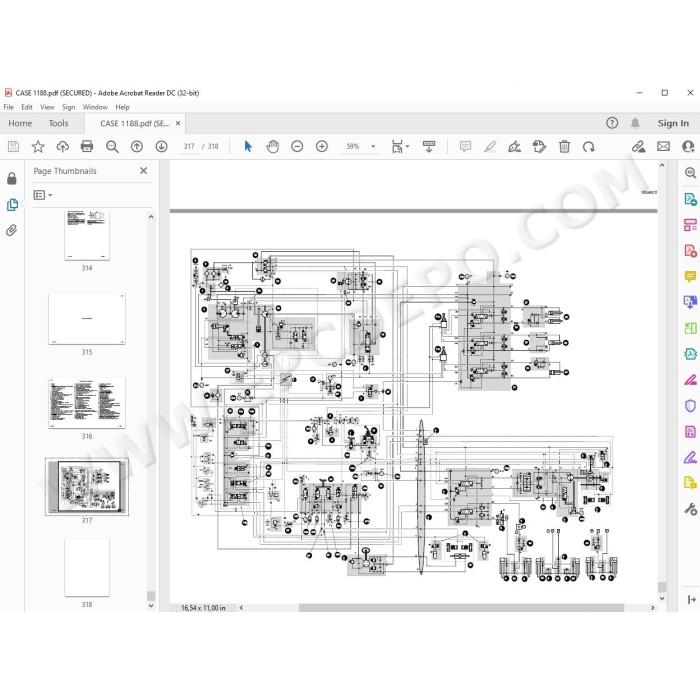Add file to starred bookmark

[x=38, y=146]
